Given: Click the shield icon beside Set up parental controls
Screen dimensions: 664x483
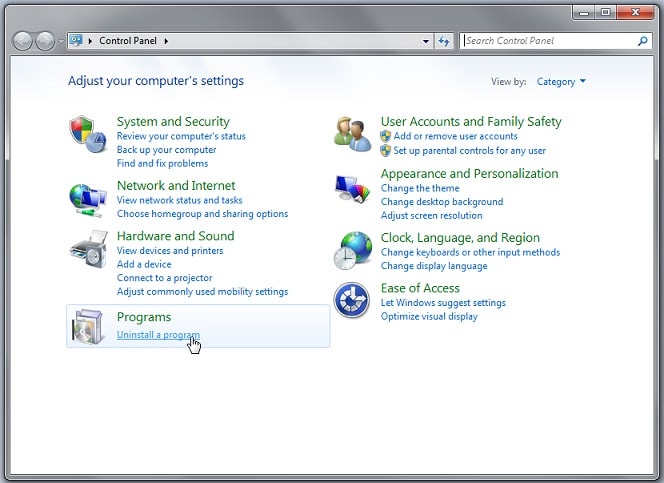Looking at the screenshot, I should 385,151.
